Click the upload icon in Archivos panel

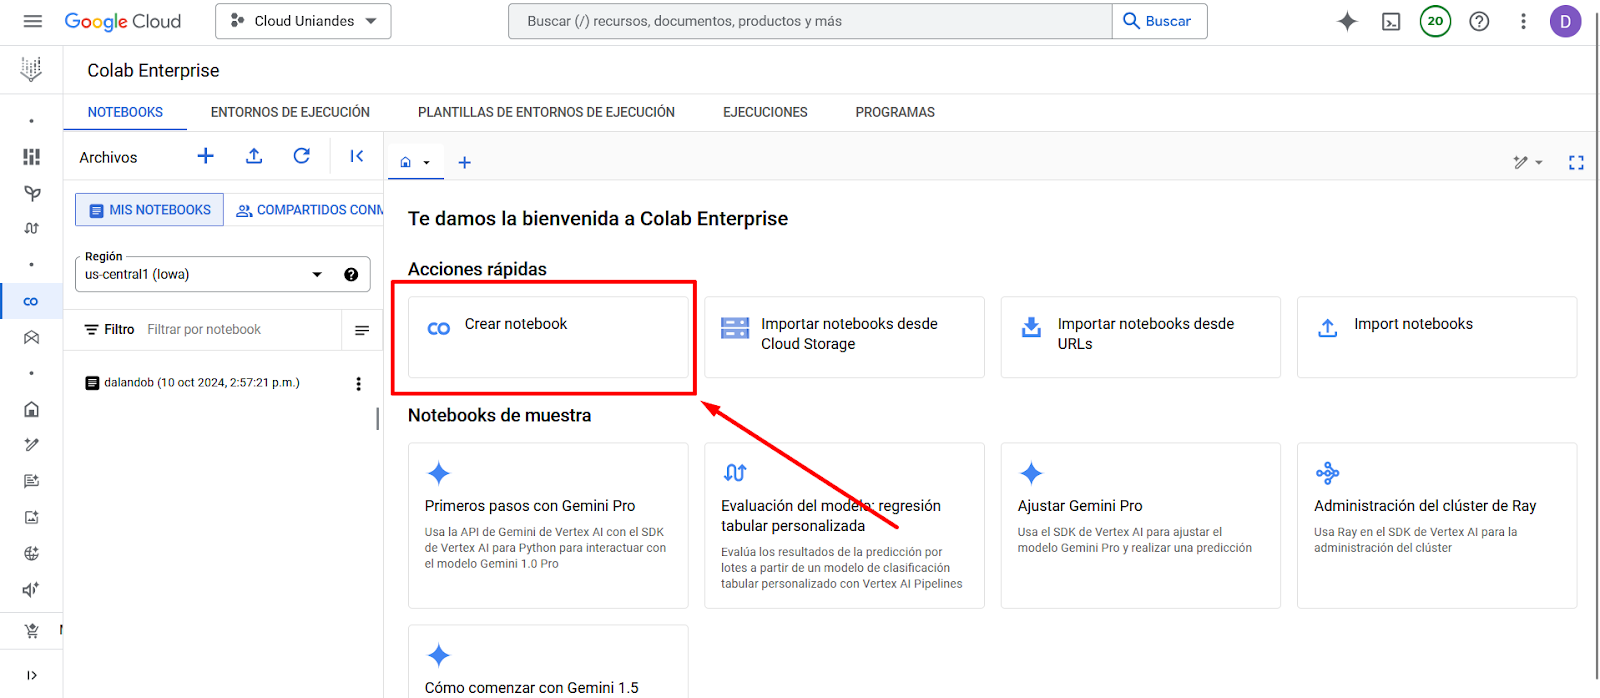[x=254, y=156]
